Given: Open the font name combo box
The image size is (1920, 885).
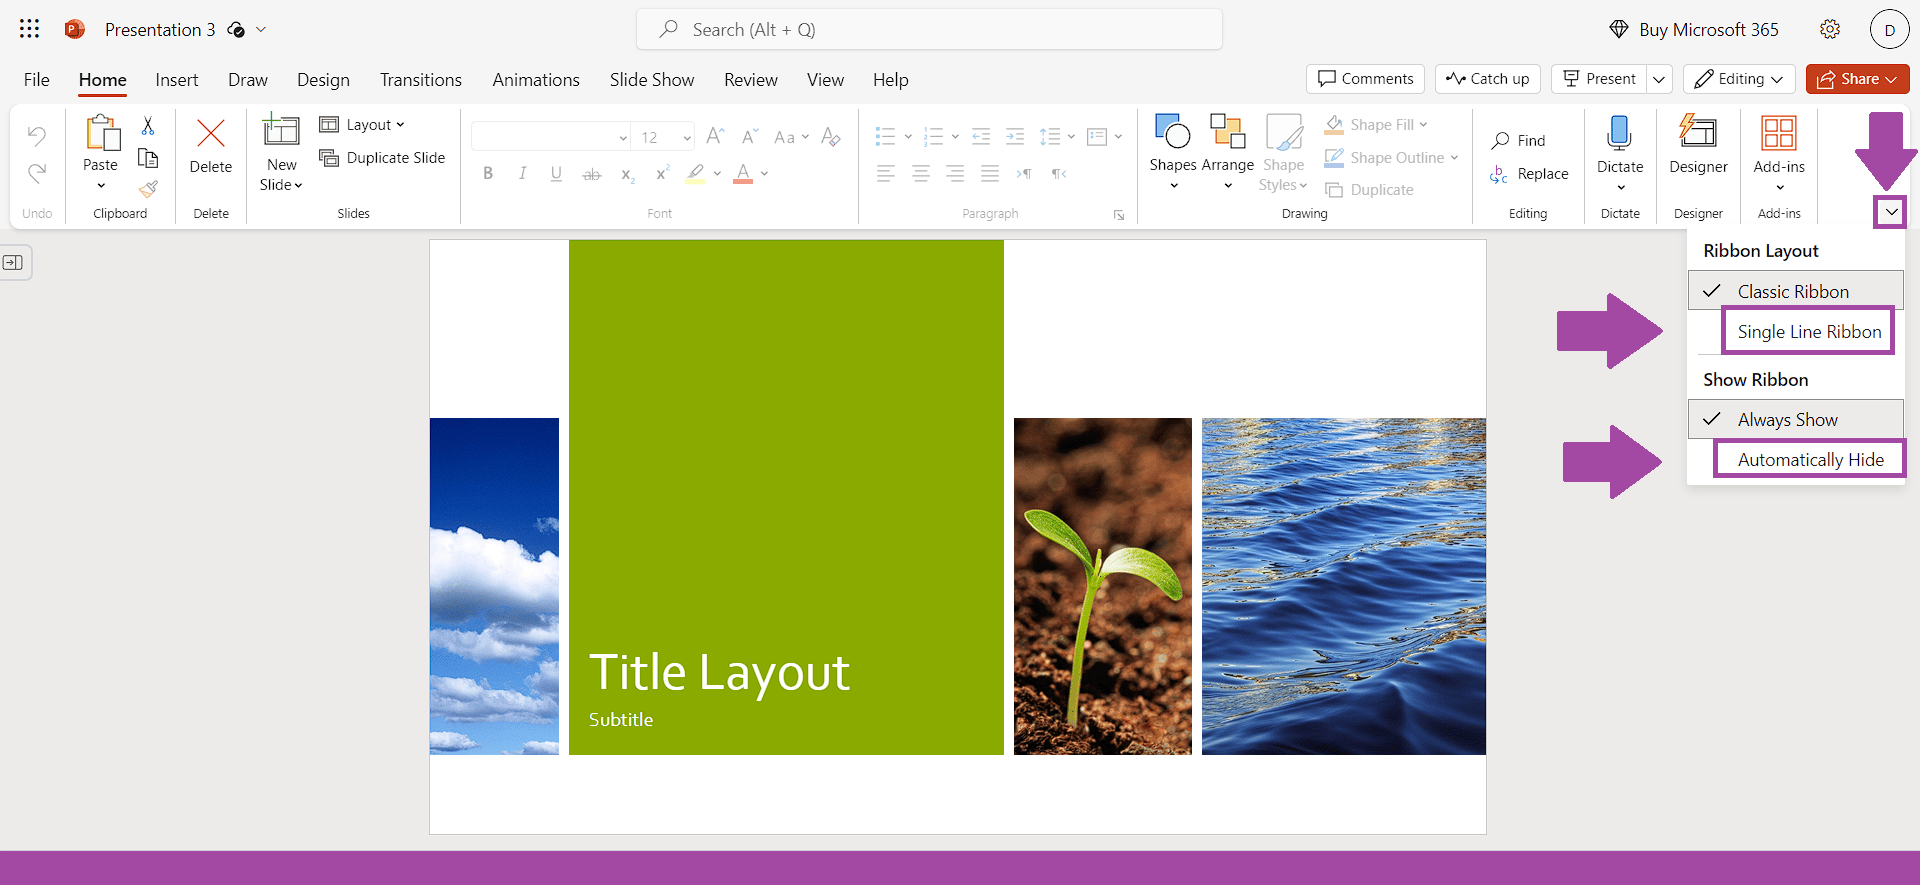Looking at the screenshot, I should click(x=551, y=137).
